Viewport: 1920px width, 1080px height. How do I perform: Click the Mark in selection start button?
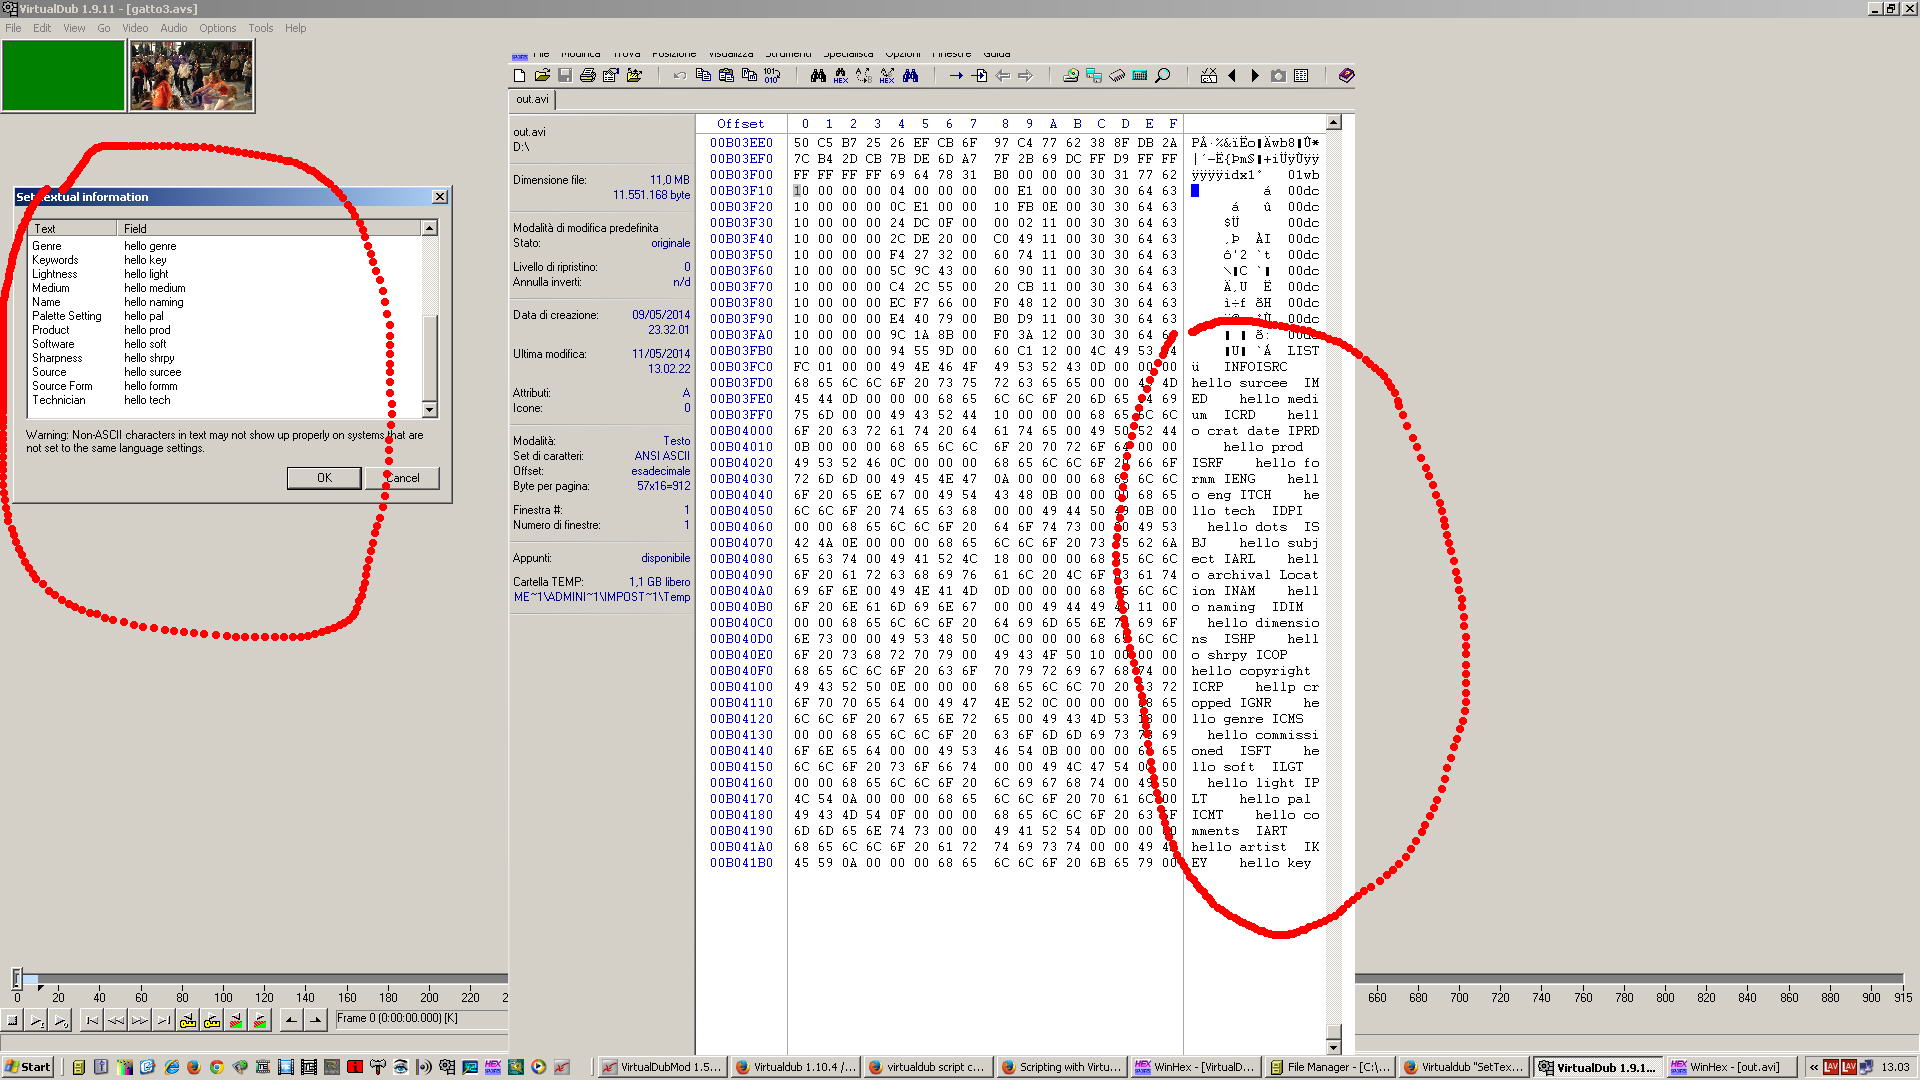pos(291,1021)
